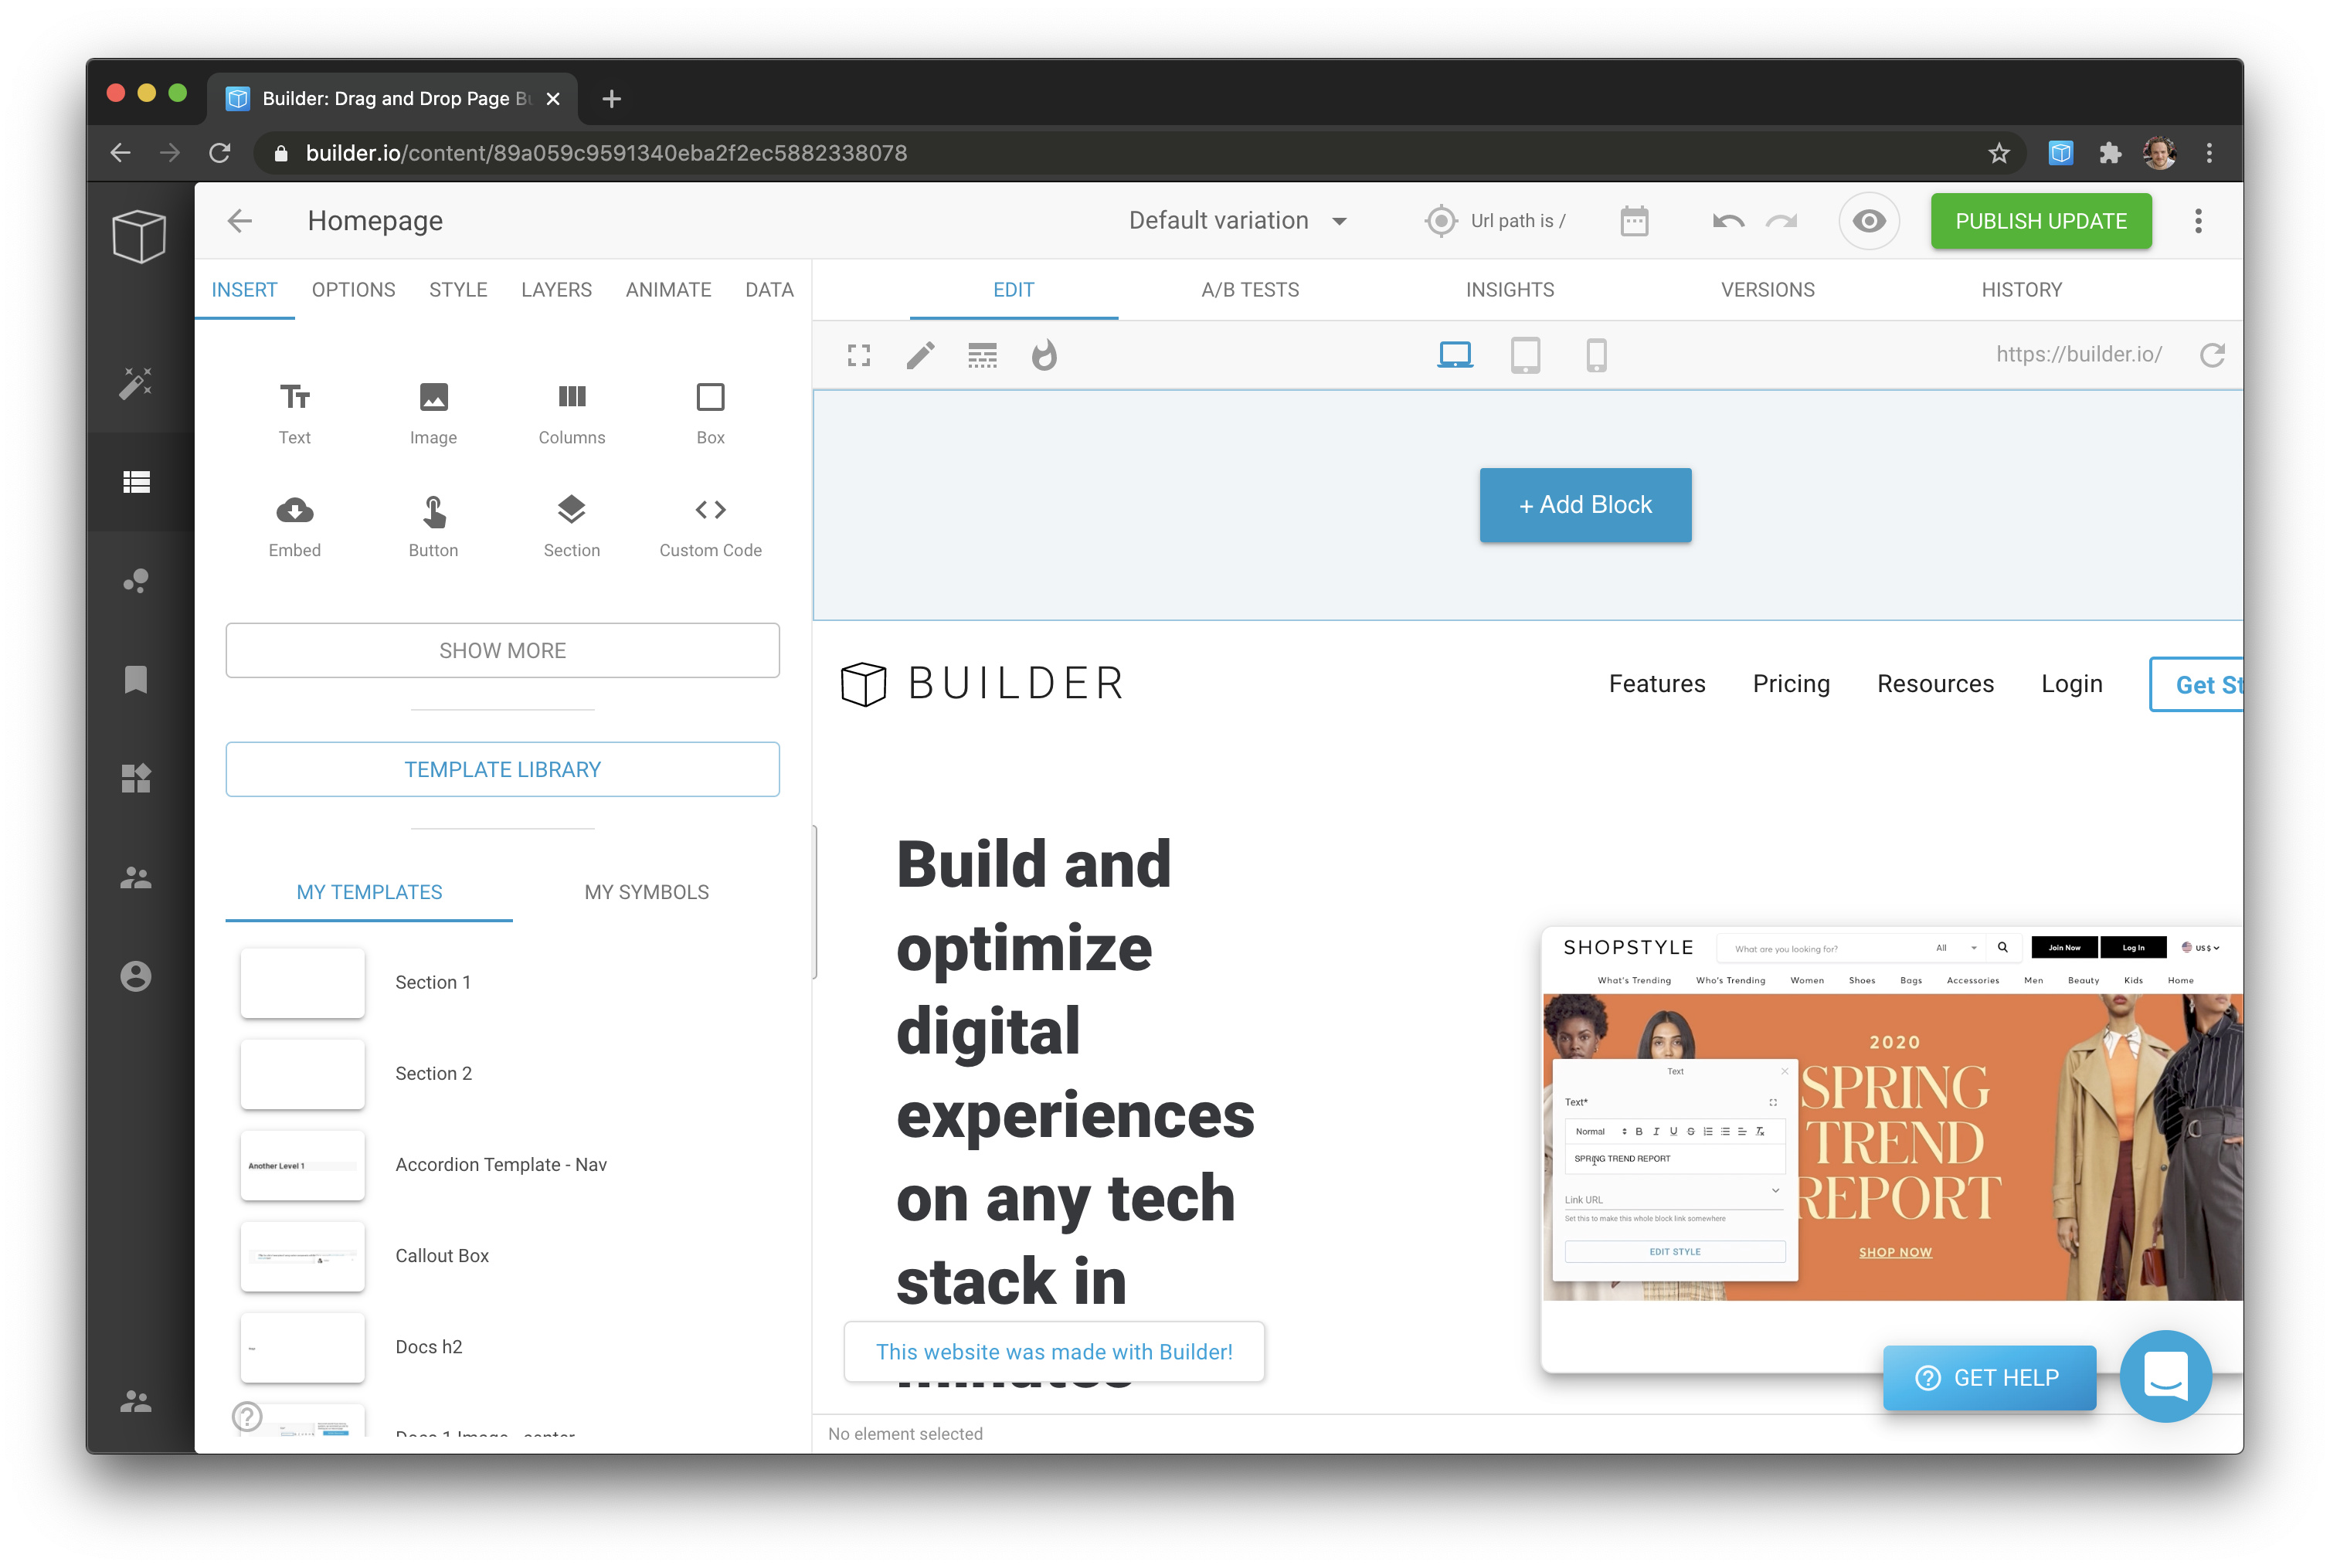
Task: Toggle preview with the eye button
Action: click(x=1869, y=221)
